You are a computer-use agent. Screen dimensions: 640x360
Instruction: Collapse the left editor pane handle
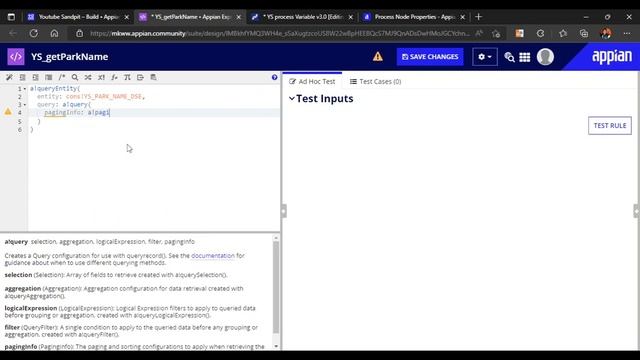(284, 211)
